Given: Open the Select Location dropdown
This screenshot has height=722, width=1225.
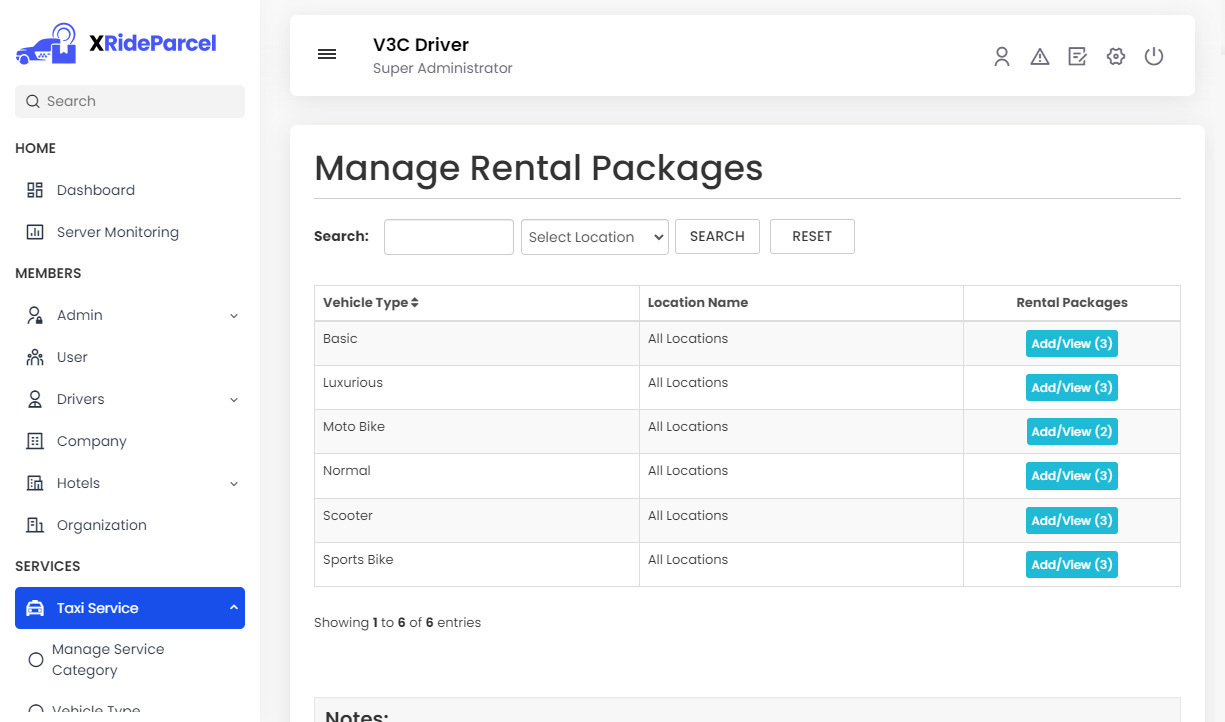Looking at the screenshot, I should (594, 237).
